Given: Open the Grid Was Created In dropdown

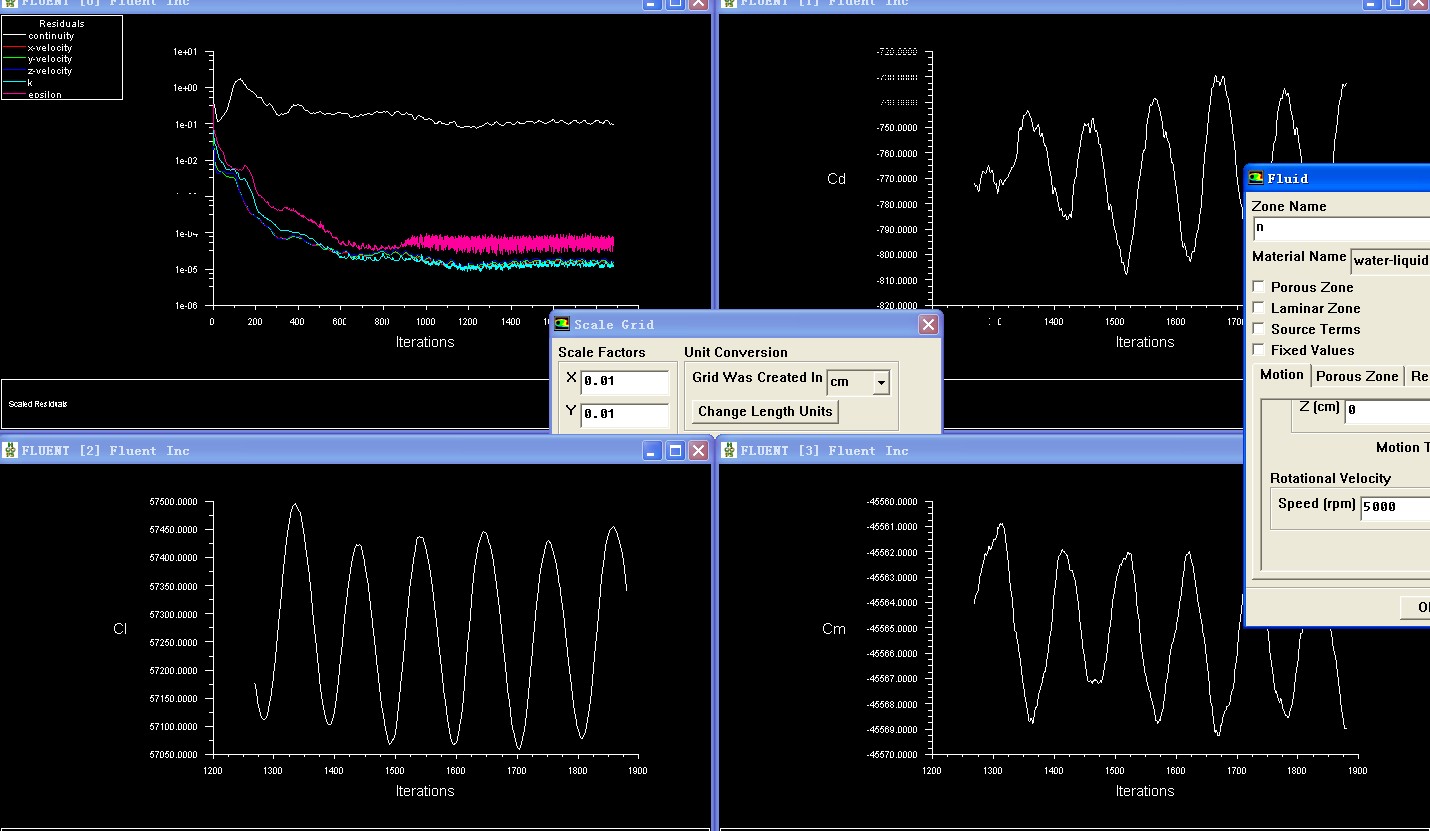Looking at the screenshot, I should point(880,382).
